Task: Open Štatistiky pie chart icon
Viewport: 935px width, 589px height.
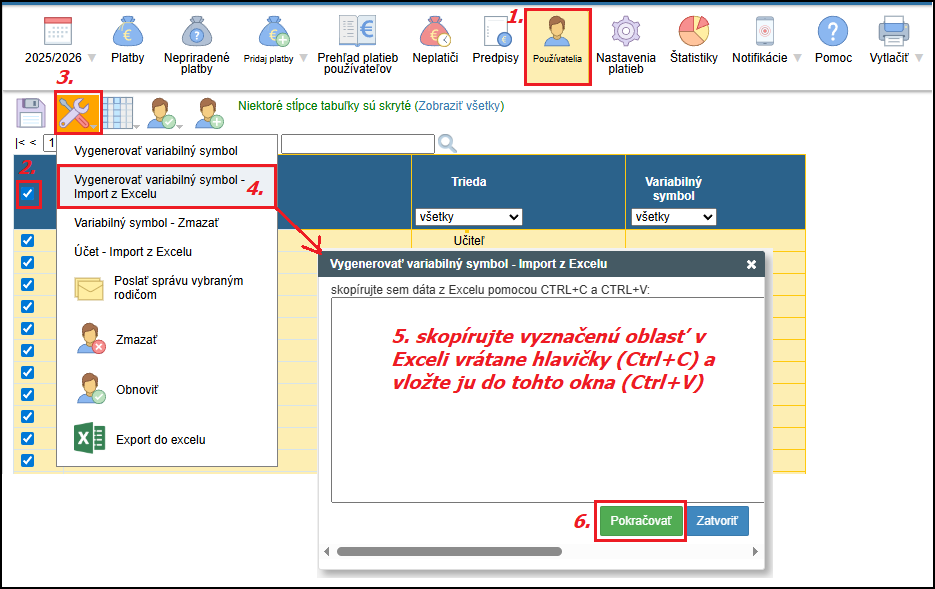Action: pos(693,33)
